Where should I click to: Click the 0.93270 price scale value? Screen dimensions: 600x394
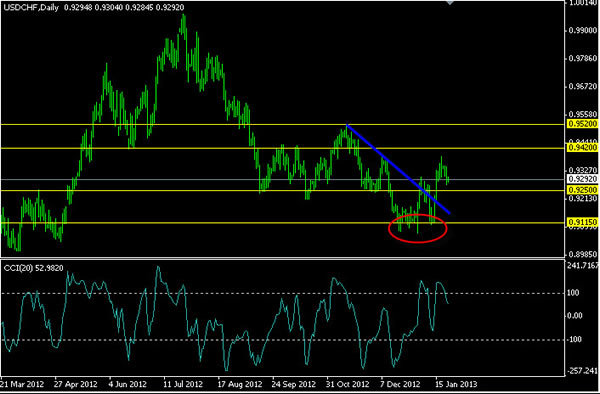pos(582,170)
